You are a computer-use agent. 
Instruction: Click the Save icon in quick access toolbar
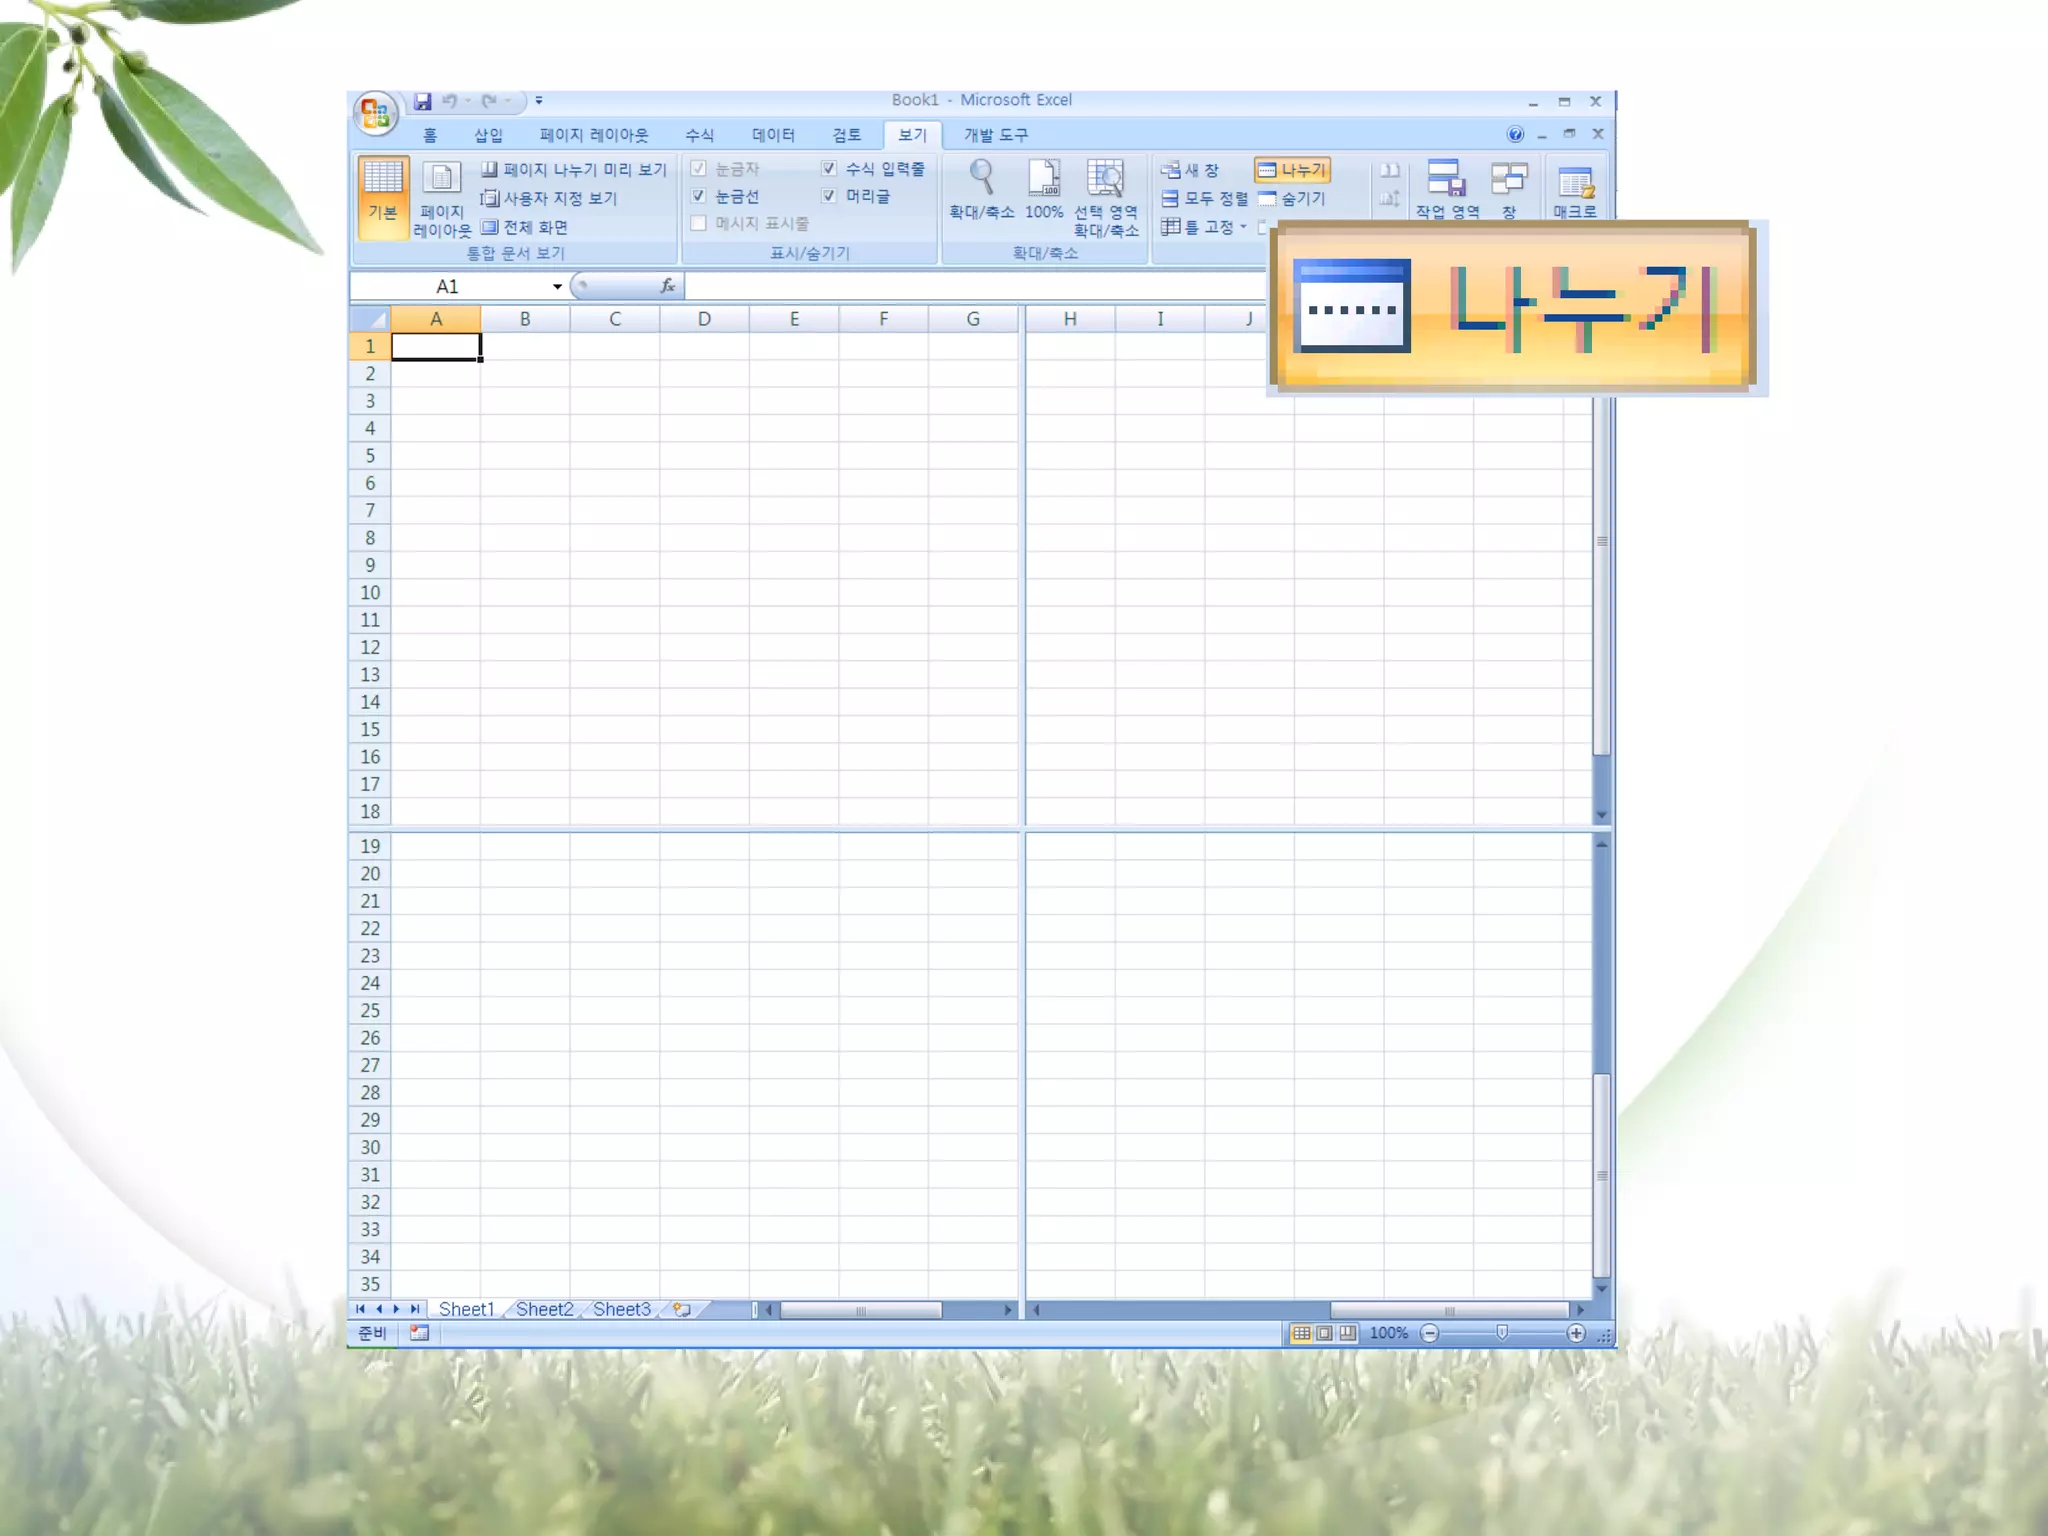422,101
